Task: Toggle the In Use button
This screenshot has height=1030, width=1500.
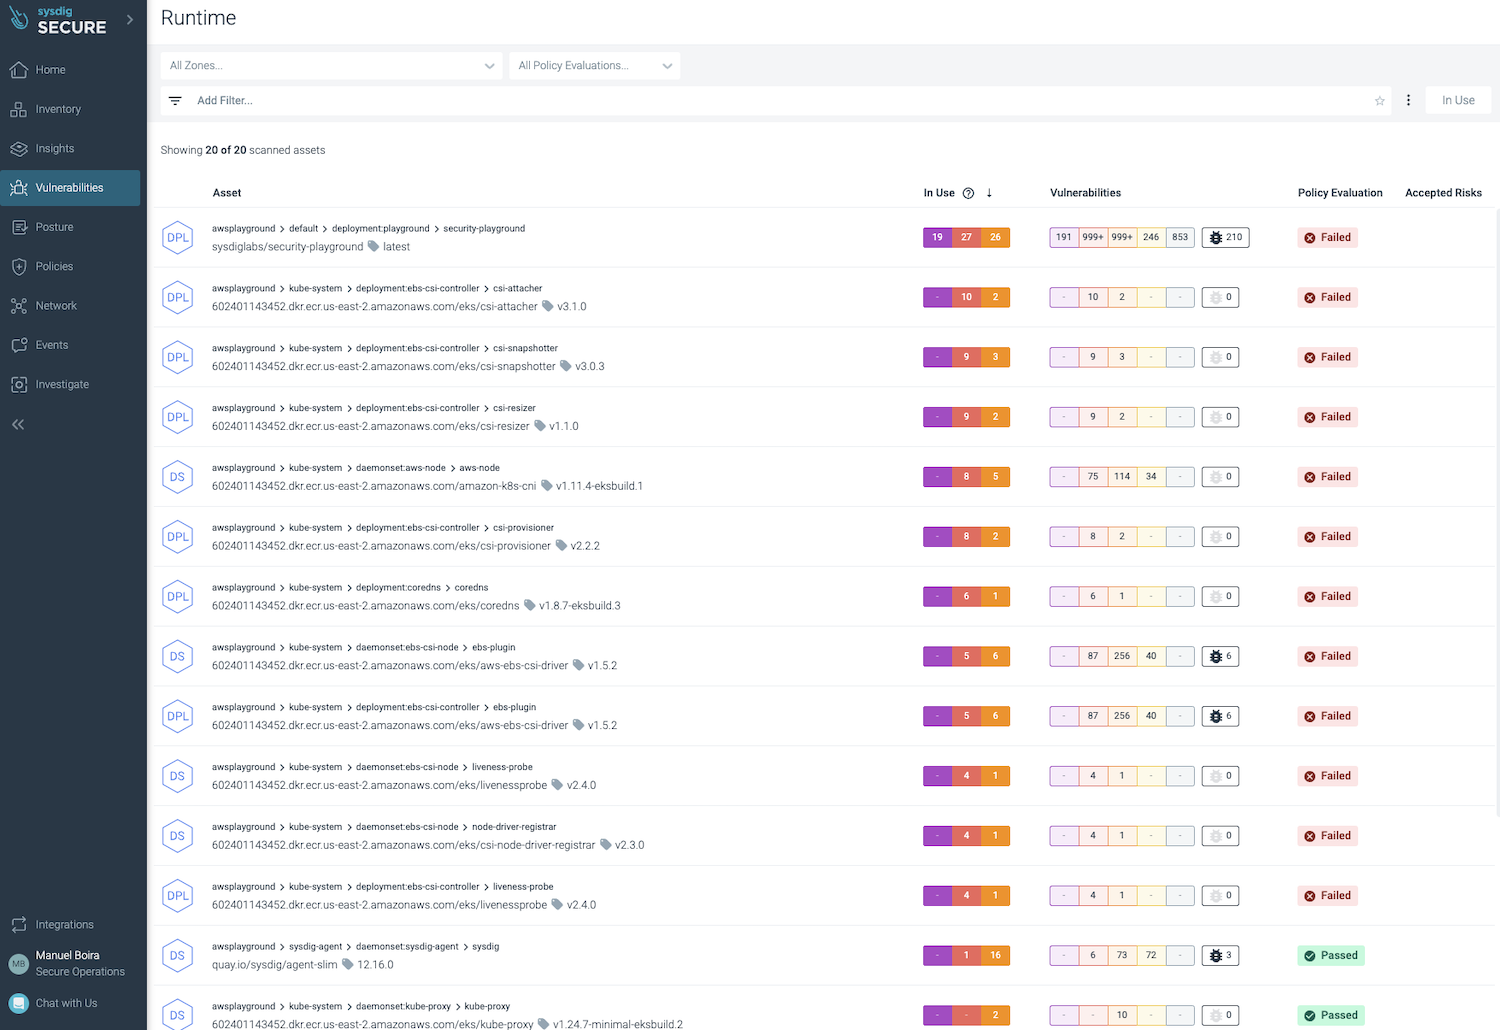Action: [1458, 100]
